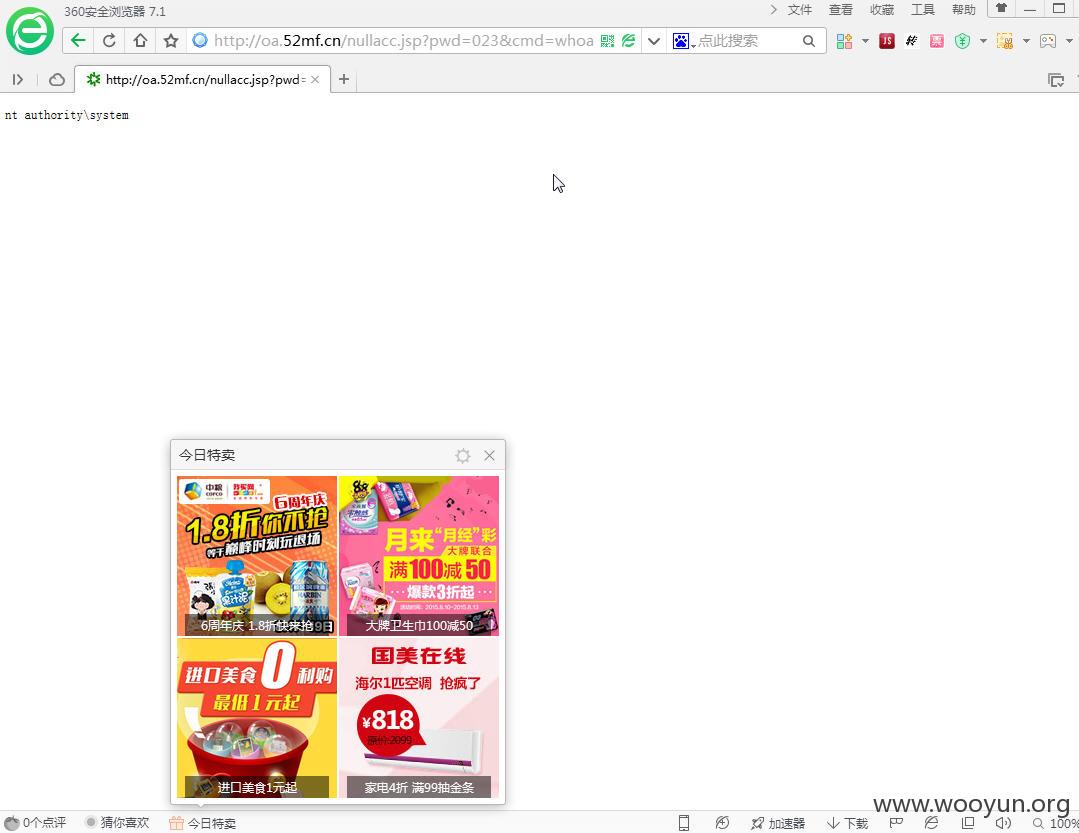Open the 下载 downloads manager
Viewport: 1079px width, 833px height.
coord(848,823)
